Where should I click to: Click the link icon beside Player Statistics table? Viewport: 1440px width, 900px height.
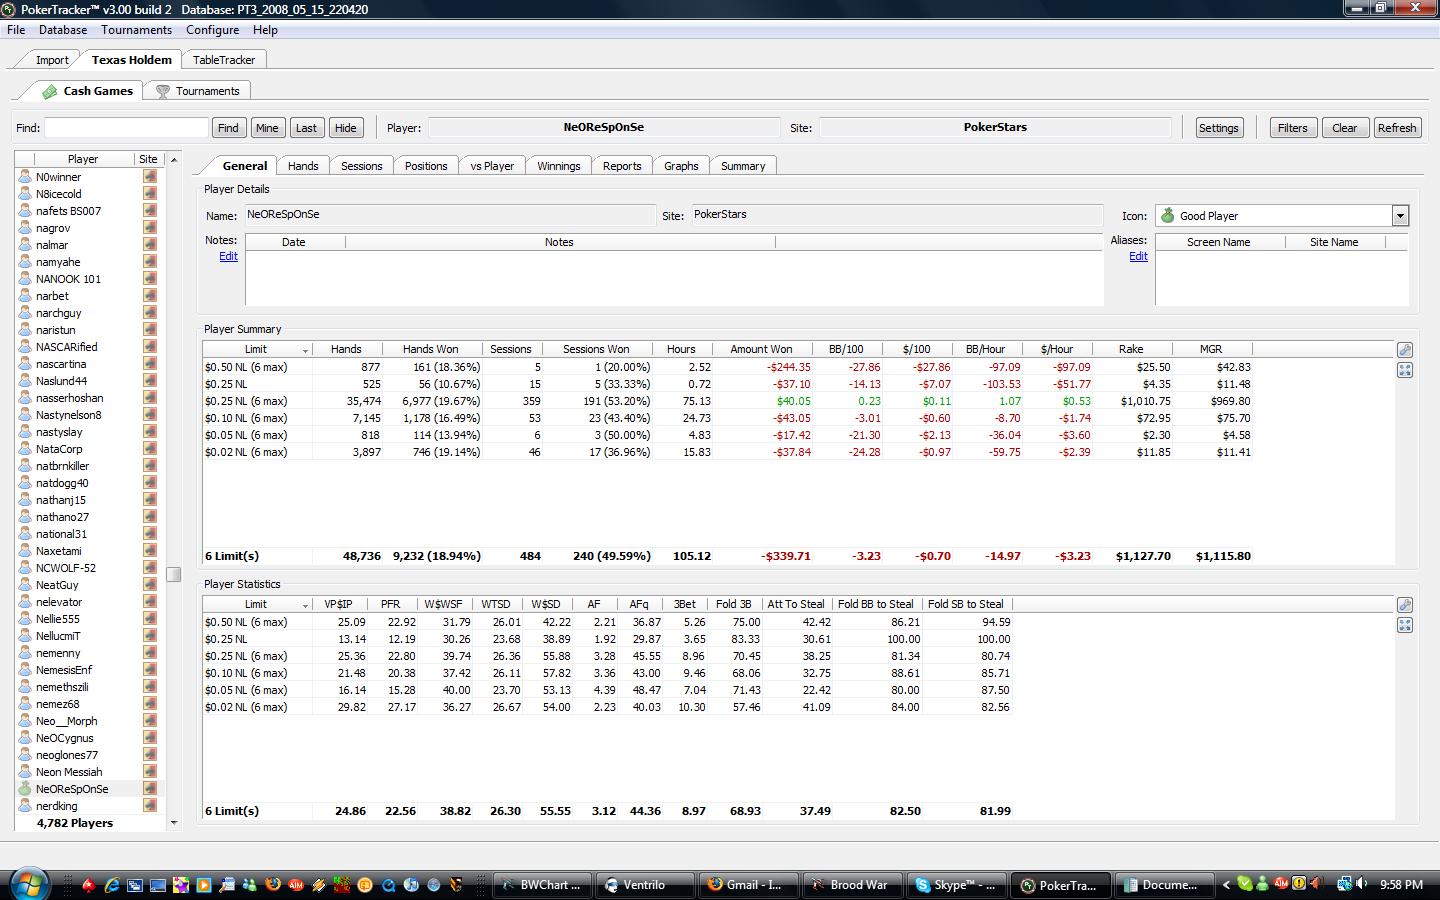pyautogui.click(x=1405, y=605)
